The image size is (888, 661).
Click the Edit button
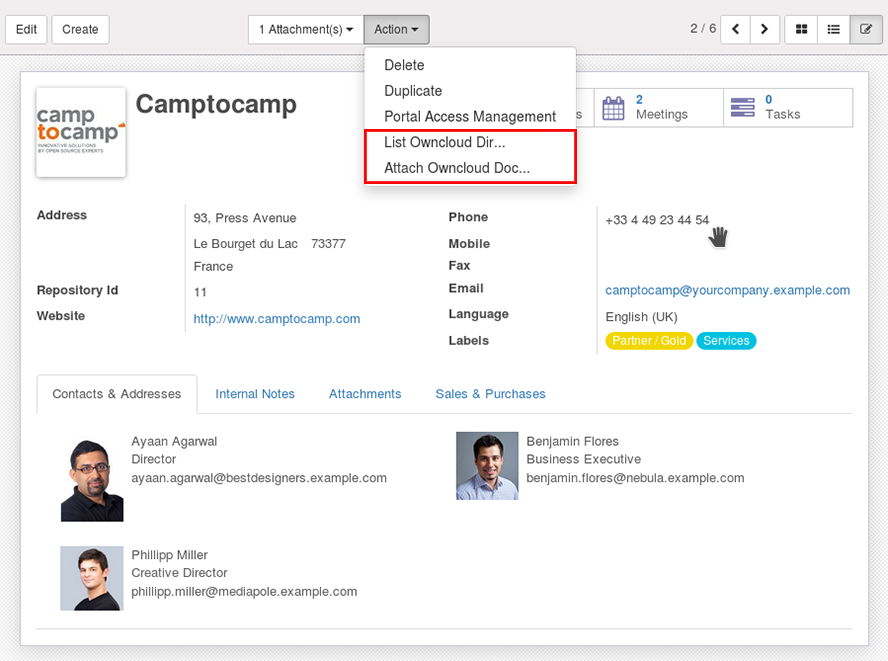[x=27, y=29]
